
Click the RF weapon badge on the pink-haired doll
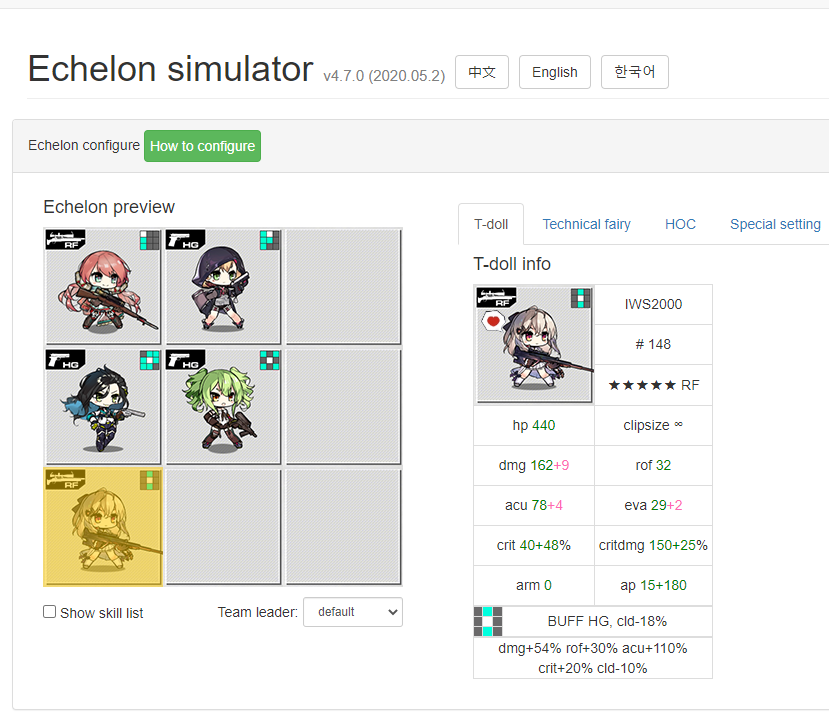tap(66, 239)
